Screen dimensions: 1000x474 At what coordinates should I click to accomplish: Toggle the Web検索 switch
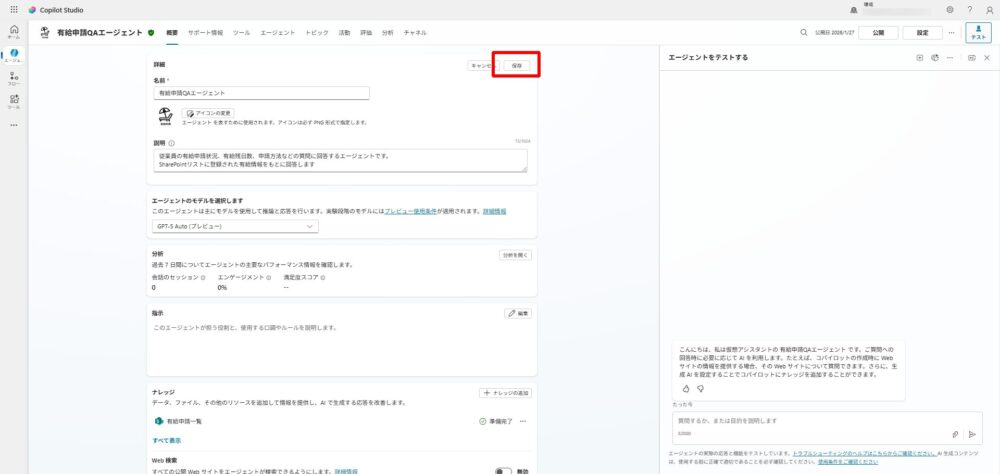(x=504, y=470)
